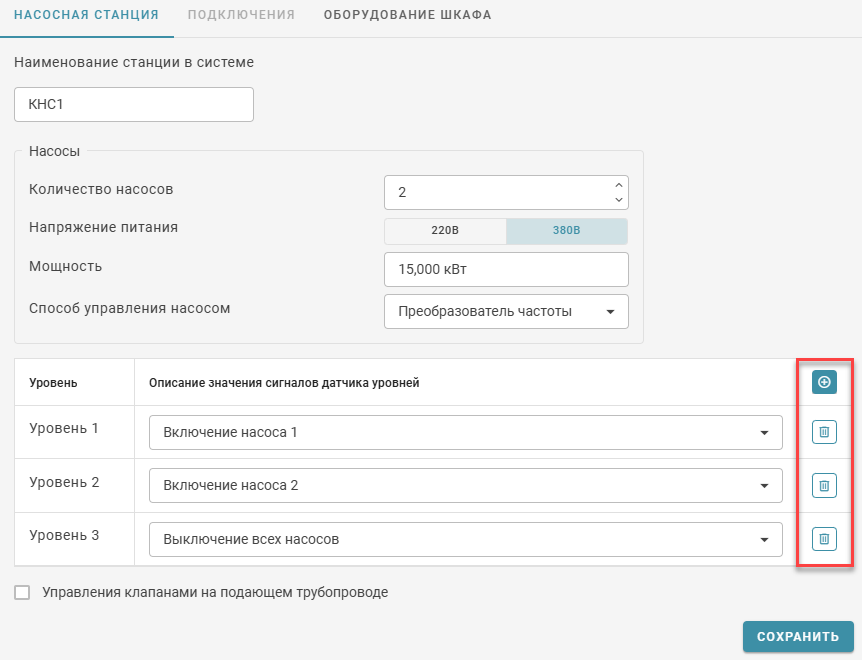Decrease Количество насосов with down arrow
862x660 pixels.
click(x=619, y=199)
